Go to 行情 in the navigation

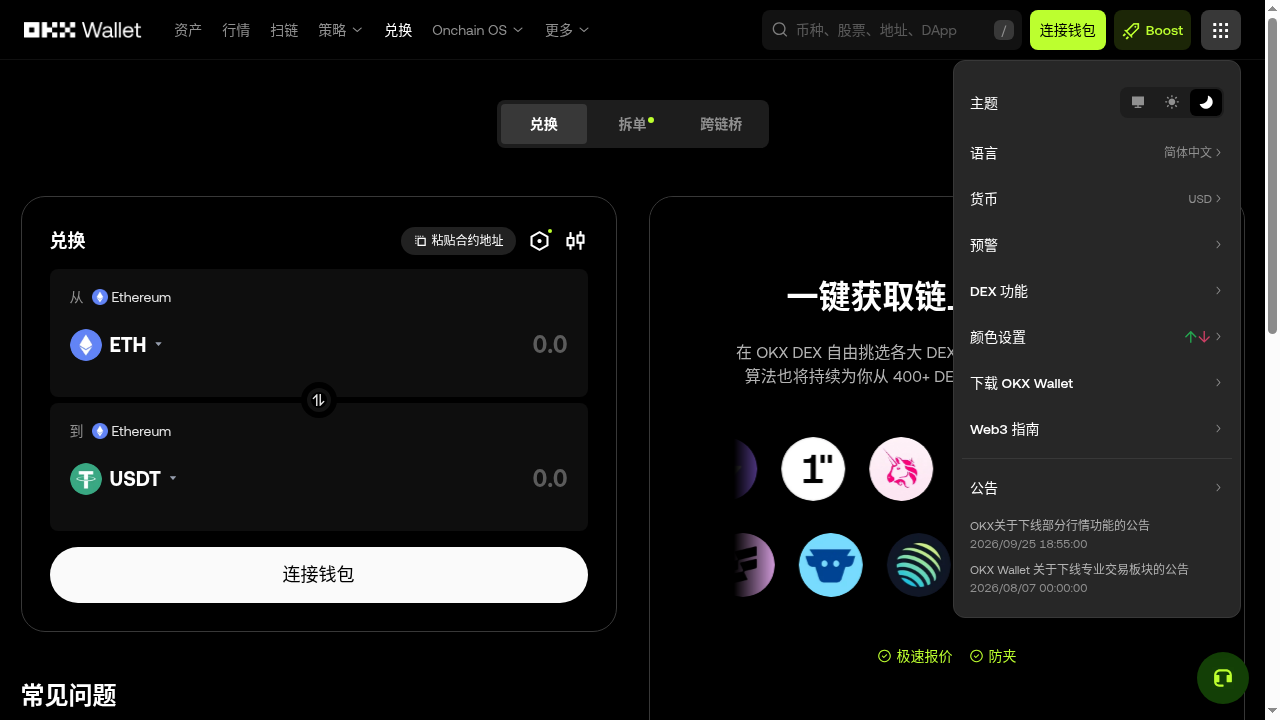(x=236, y=30)
